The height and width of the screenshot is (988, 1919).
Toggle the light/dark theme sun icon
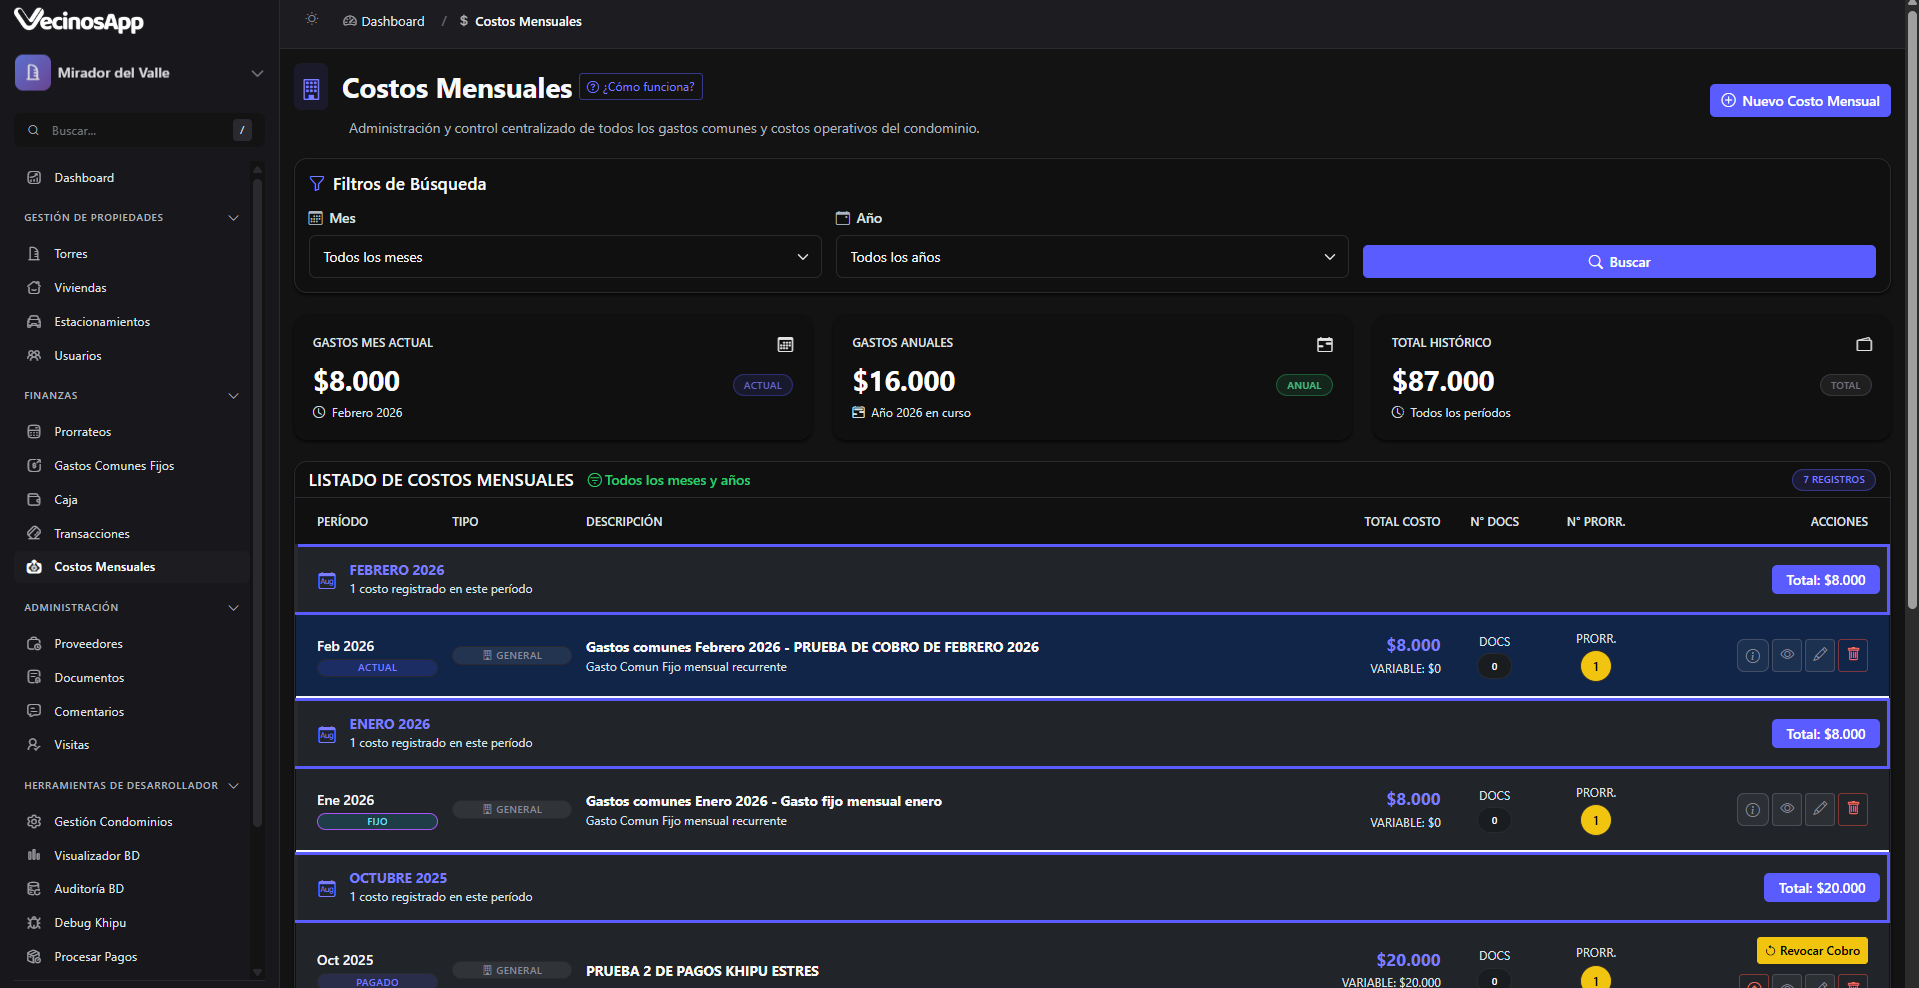pyautogui.click(x=312, y=20)
